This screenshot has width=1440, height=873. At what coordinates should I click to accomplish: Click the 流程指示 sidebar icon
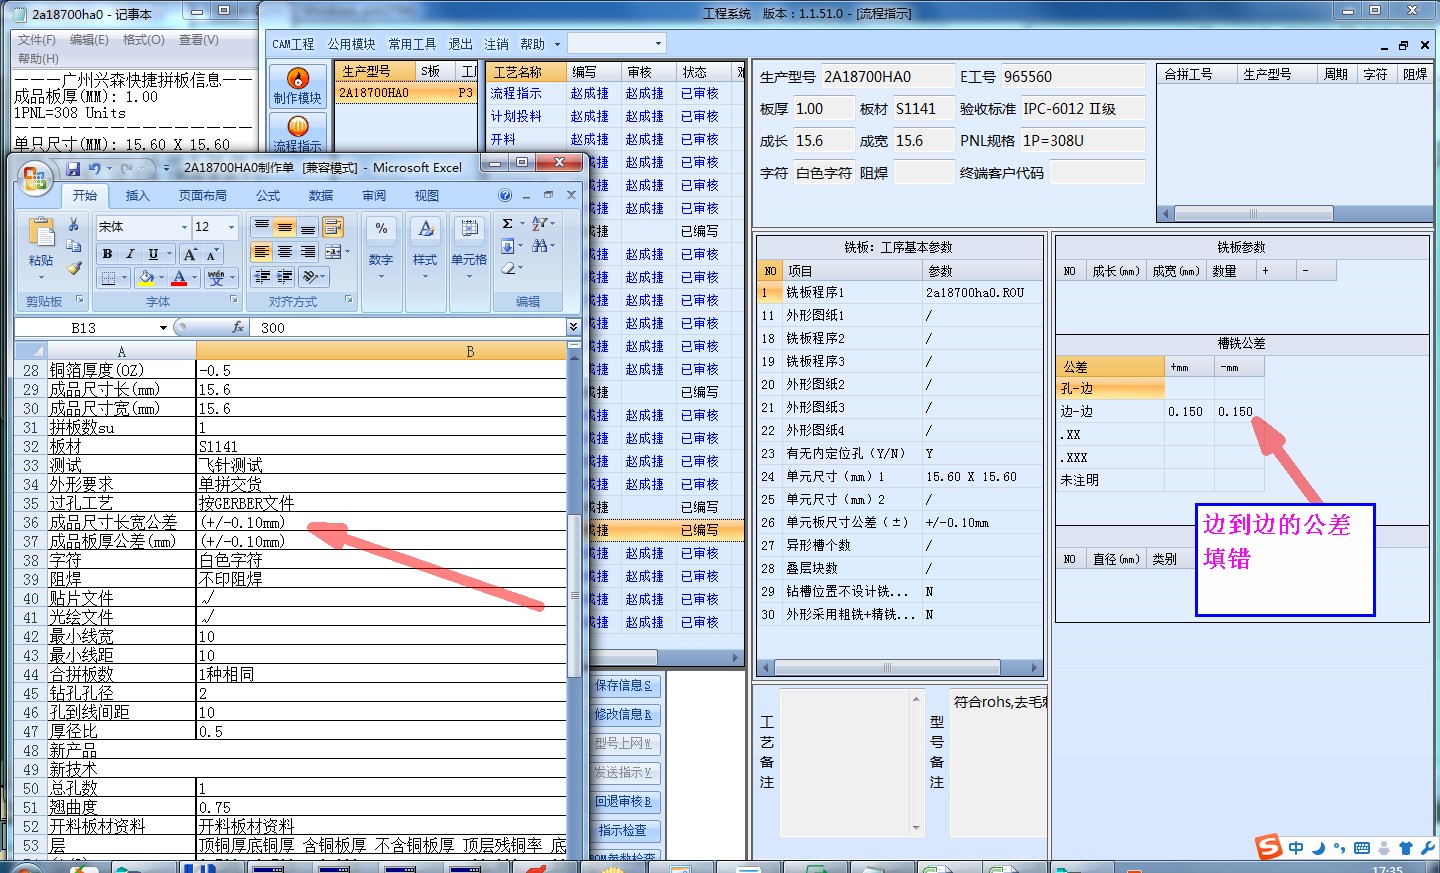298,133
